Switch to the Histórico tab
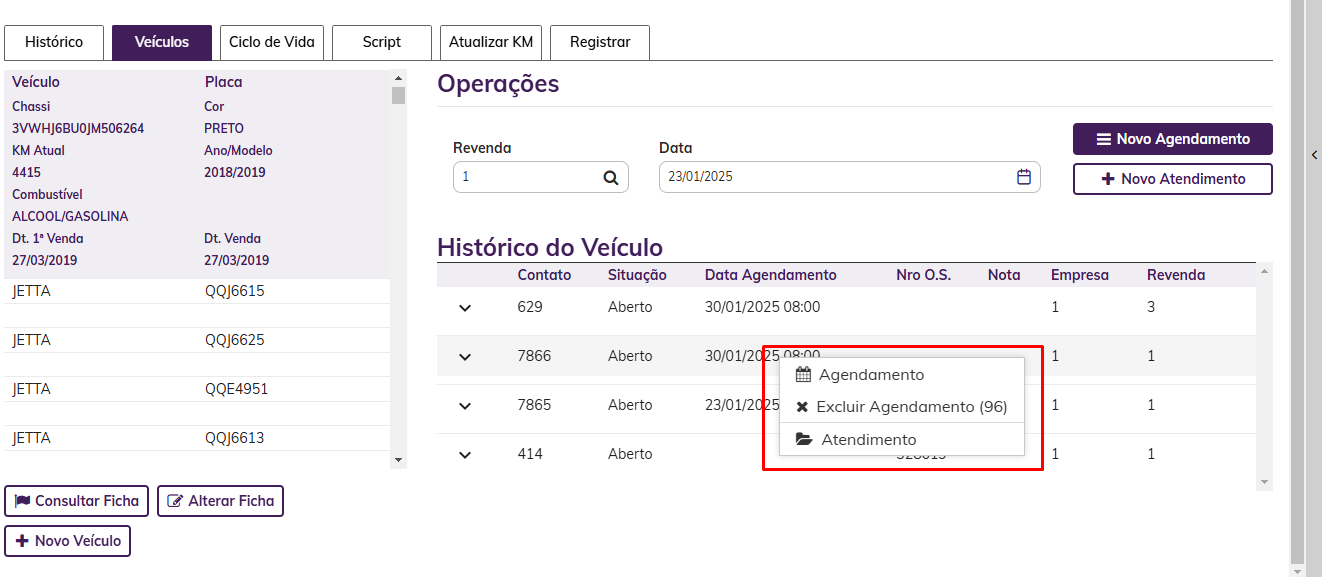 click(x=54, y=43)
